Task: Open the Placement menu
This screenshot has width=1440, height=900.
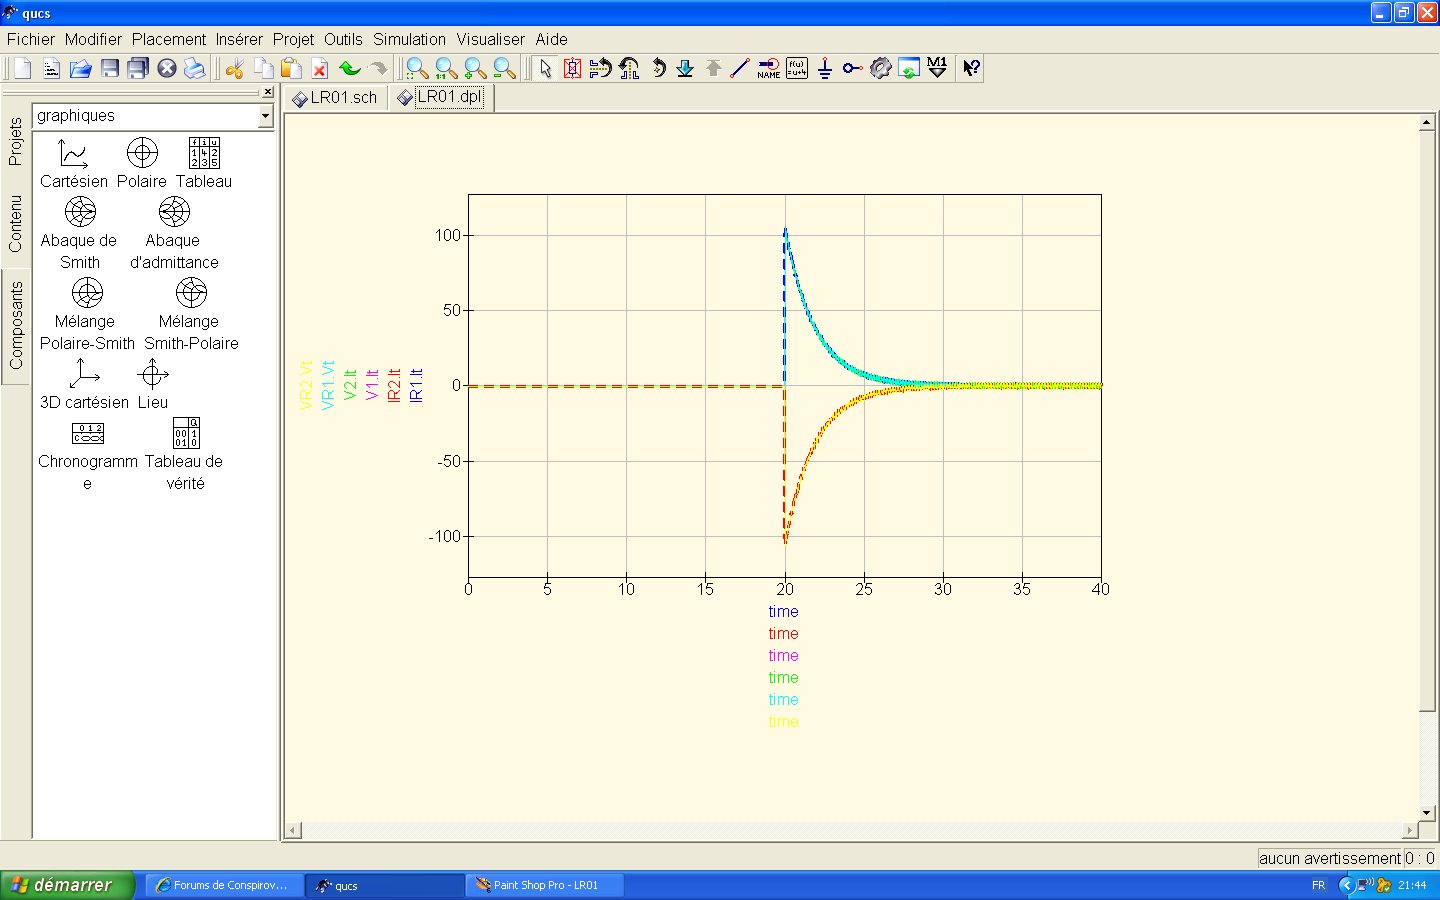Action: click(169, 39)
